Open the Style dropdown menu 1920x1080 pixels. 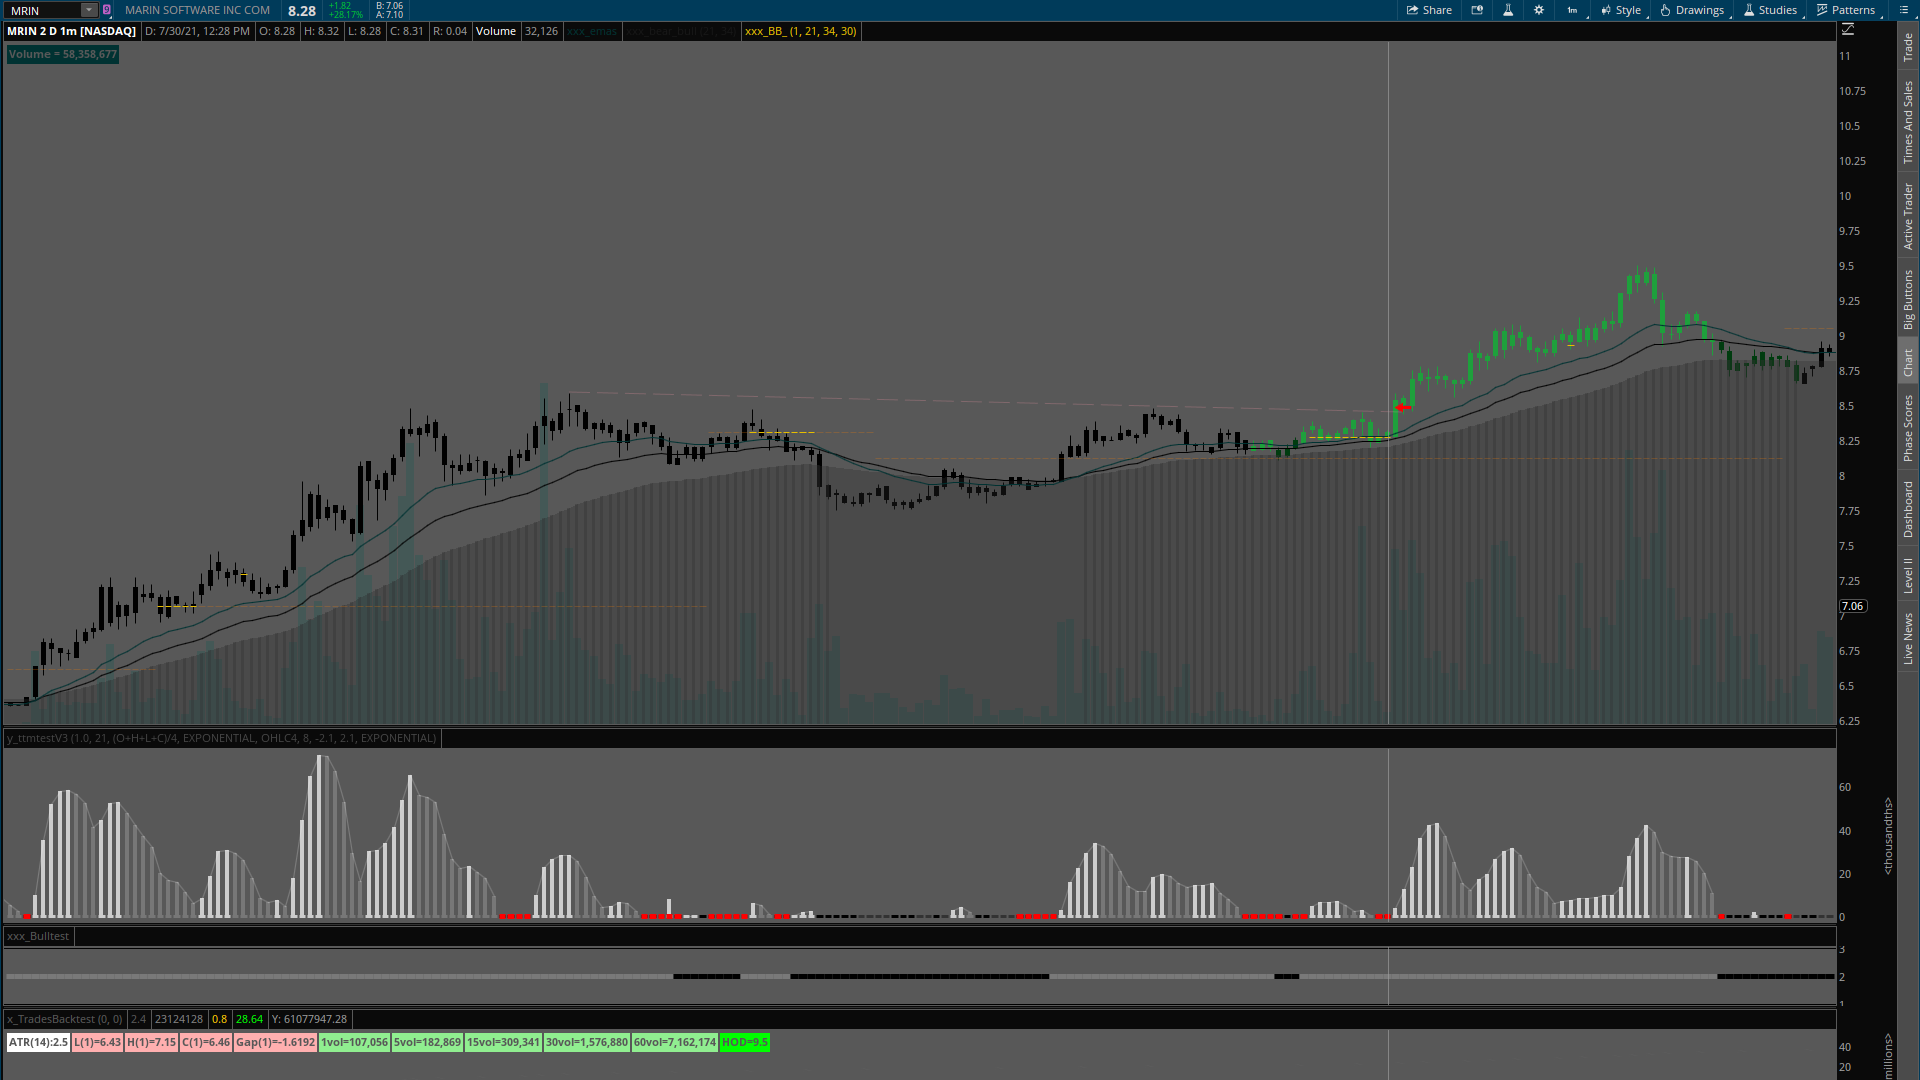(x=1621, y=10)
